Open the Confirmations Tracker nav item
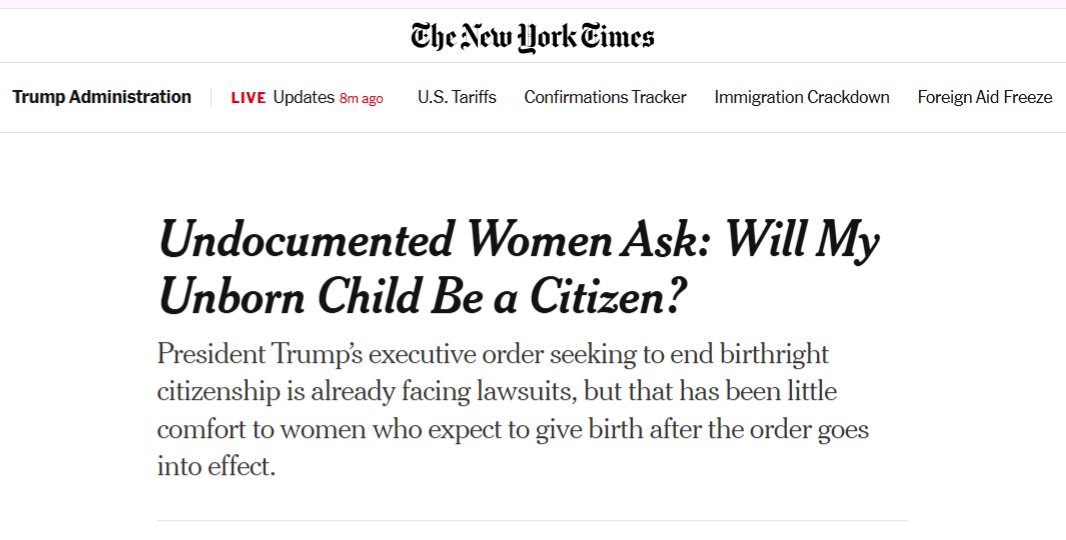Viewport: 1066px width, 540px height. (x=605, y=97)
